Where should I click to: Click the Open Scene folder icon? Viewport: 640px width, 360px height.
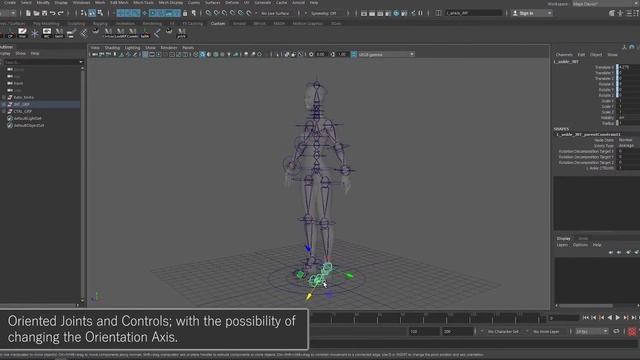(x=36, y=13)
